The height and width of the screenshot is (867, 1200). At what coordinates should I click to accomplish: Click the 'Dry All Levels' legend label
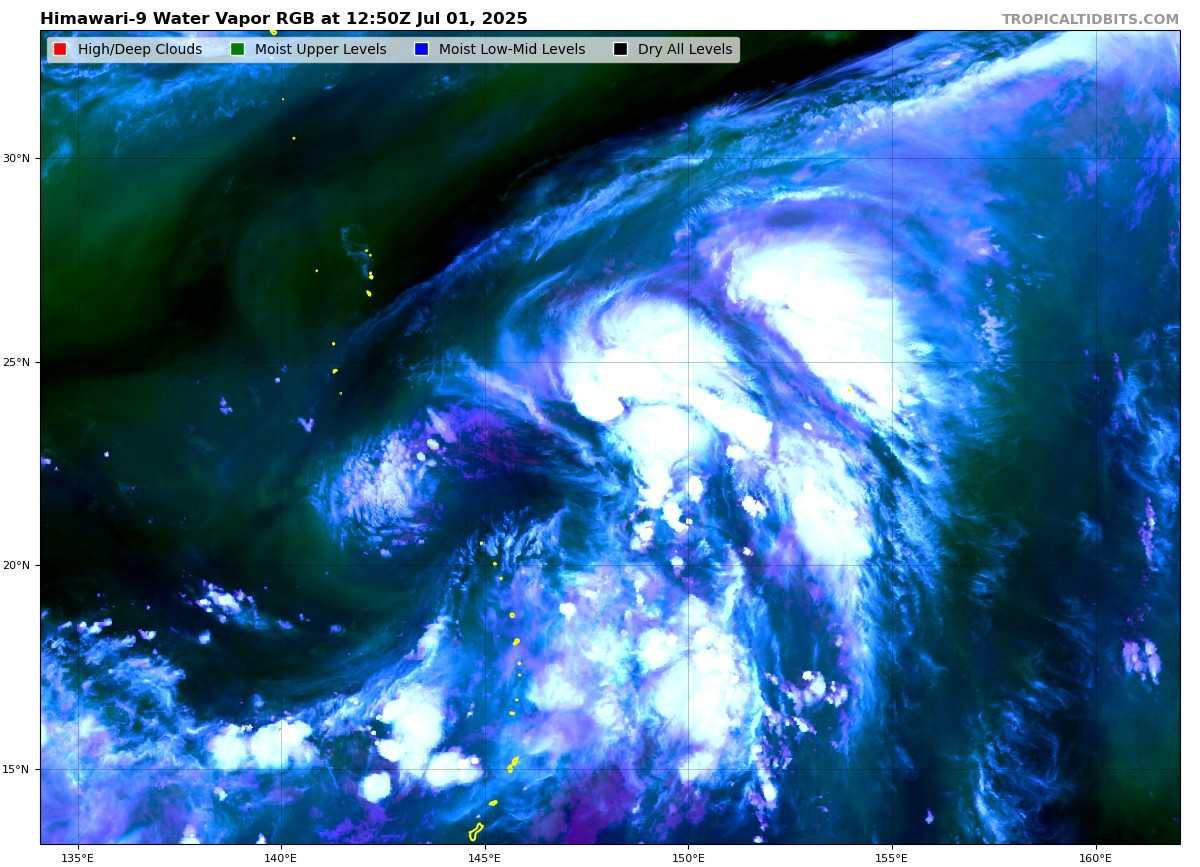point(685,50)
